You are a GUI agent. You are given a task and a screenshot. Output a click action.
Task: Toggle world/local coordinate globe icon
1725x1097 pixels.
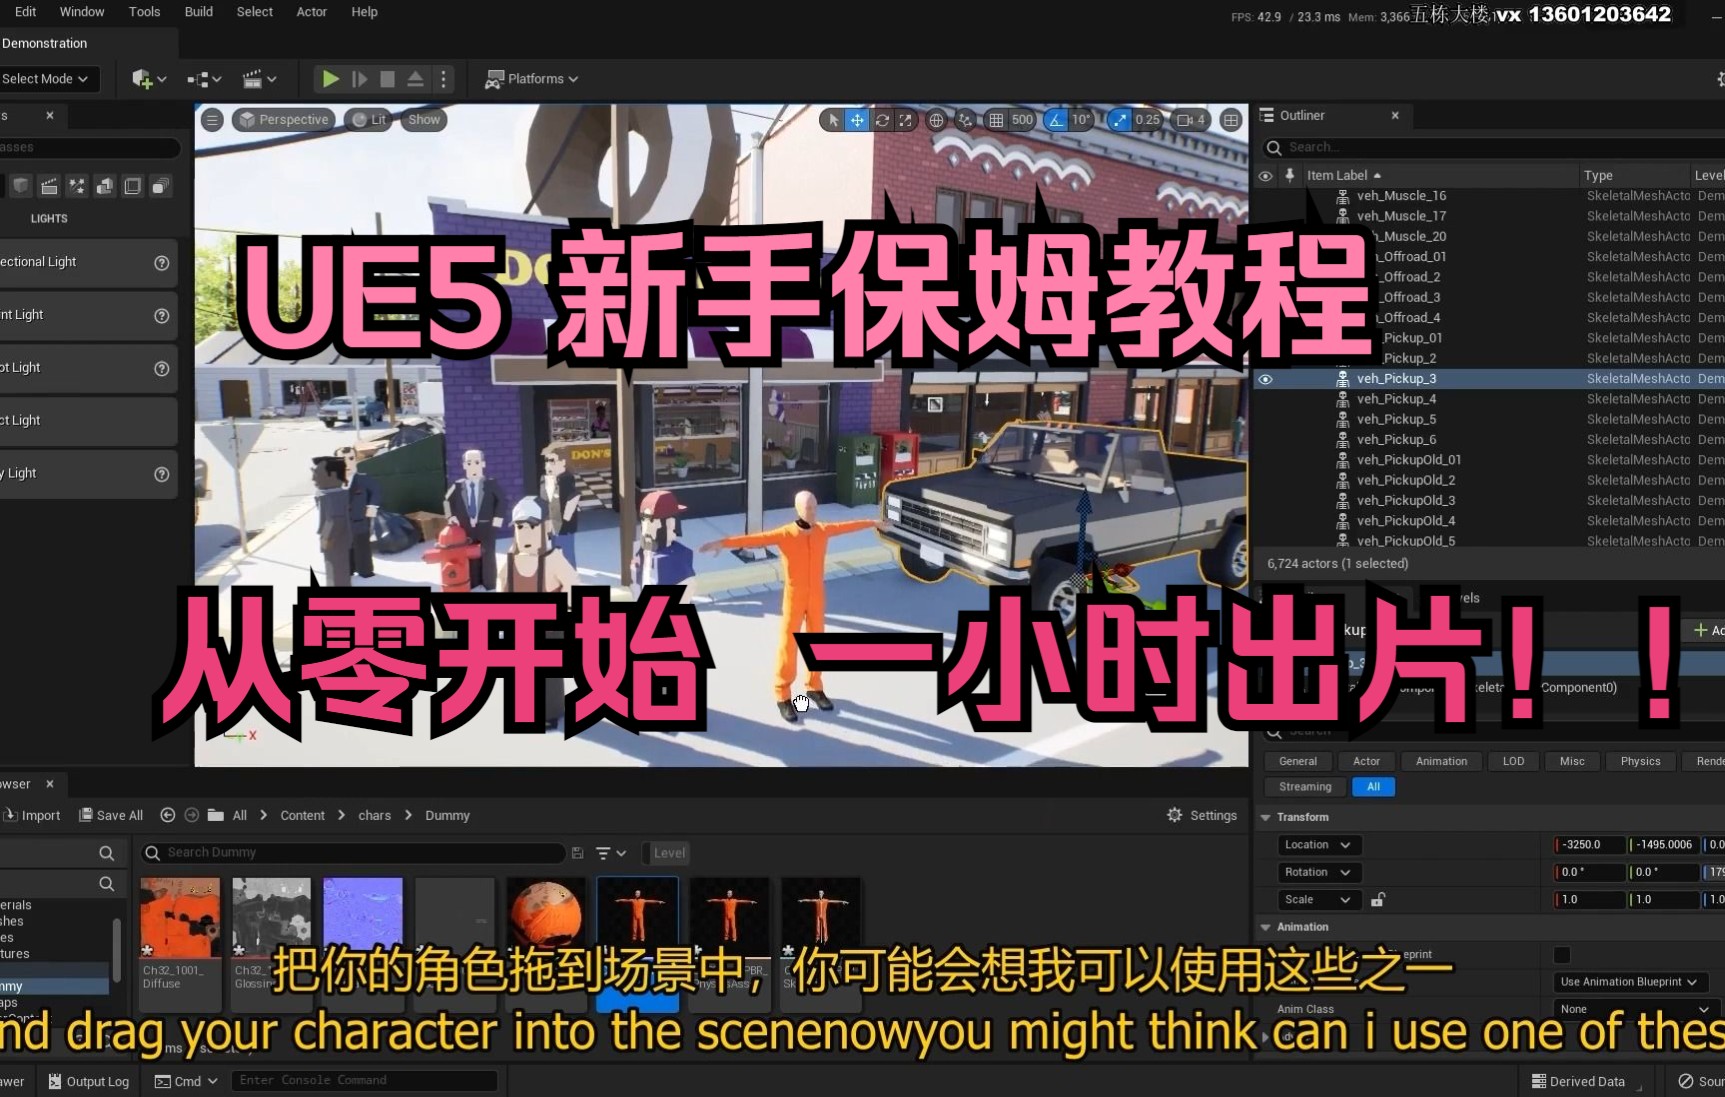[x=936, y=120]
